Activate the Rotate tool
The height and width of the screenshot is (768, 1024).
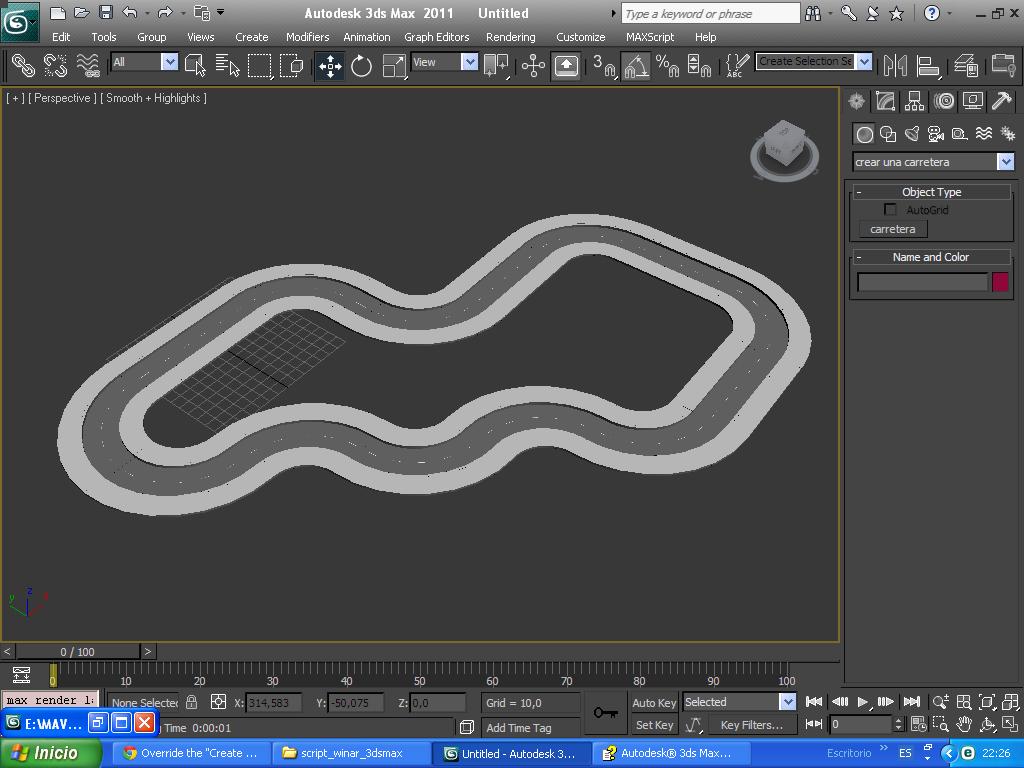(361, 66)
